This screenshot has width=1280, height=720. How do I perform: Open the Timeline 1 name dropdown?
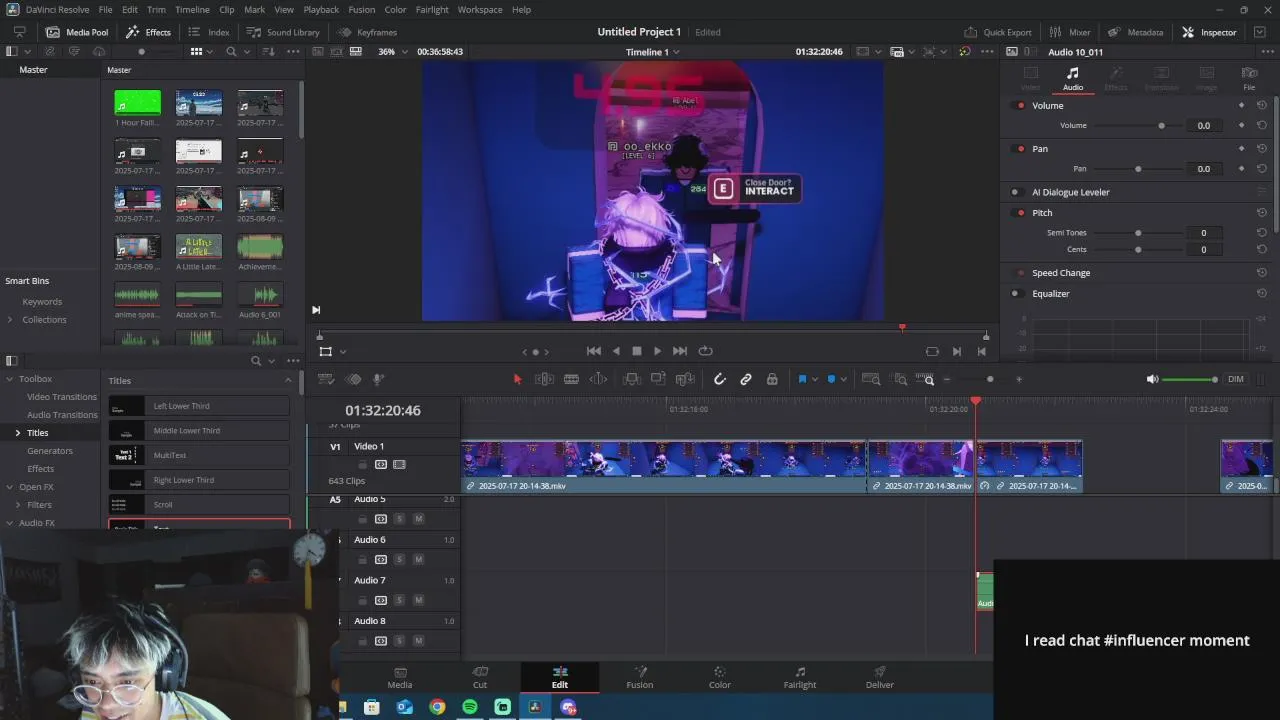(x=653, y=51)
